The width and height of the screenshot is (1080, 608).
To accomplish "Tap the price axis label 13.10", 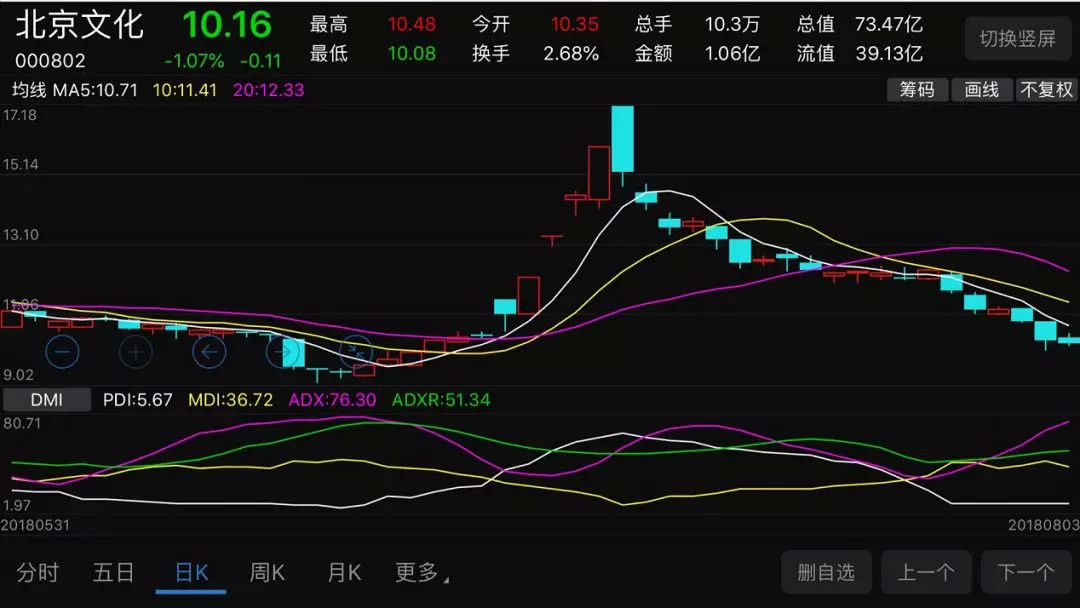I will click(x=20, y=235).
